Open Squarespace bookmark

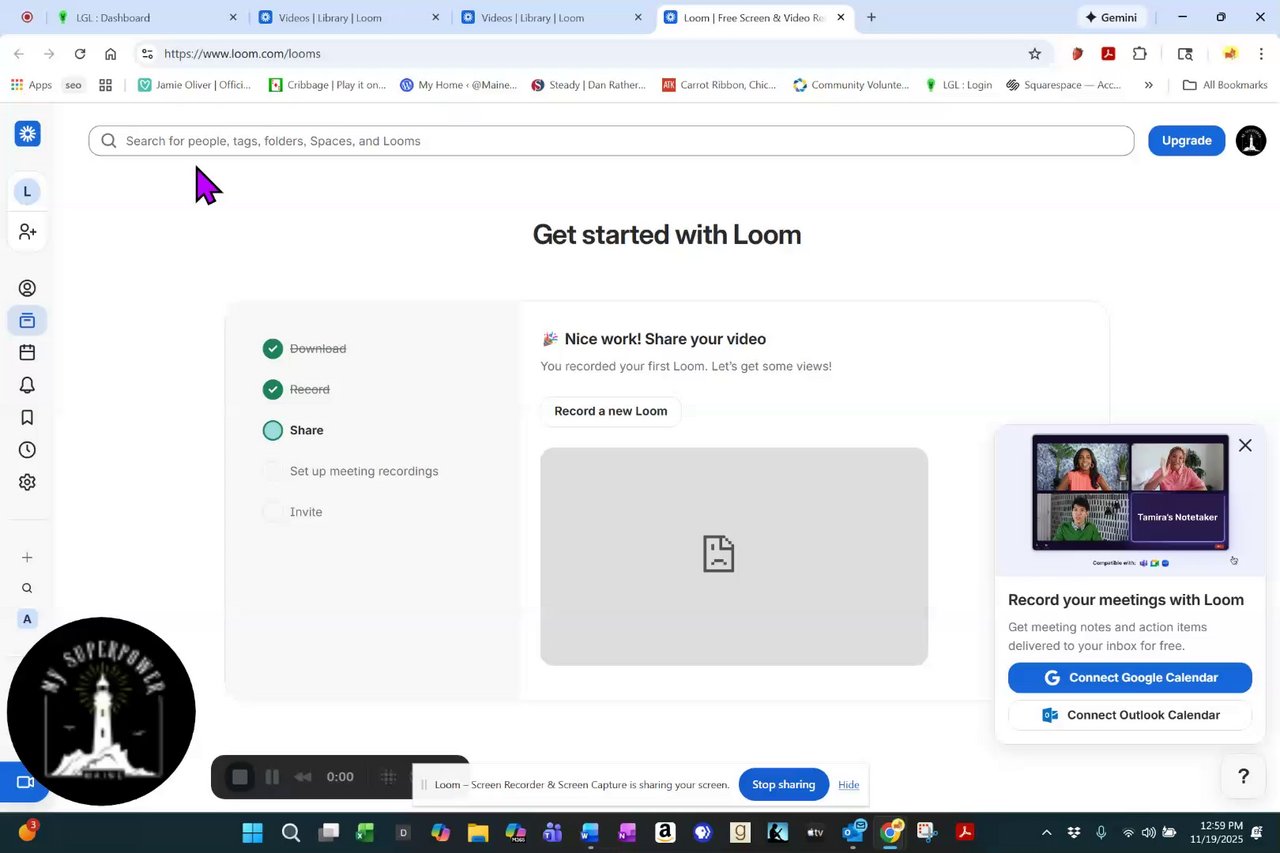(1064, 85)
